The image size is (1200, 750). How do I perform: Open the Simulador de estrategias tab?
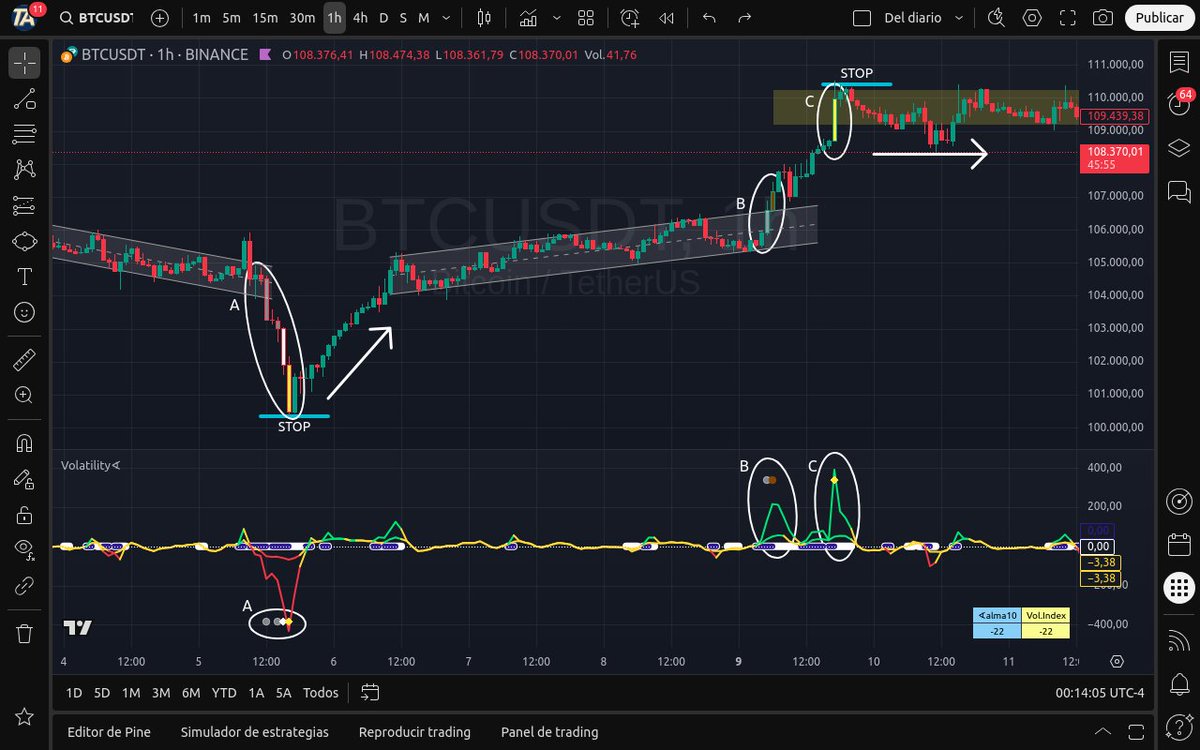tap(254, 732)
